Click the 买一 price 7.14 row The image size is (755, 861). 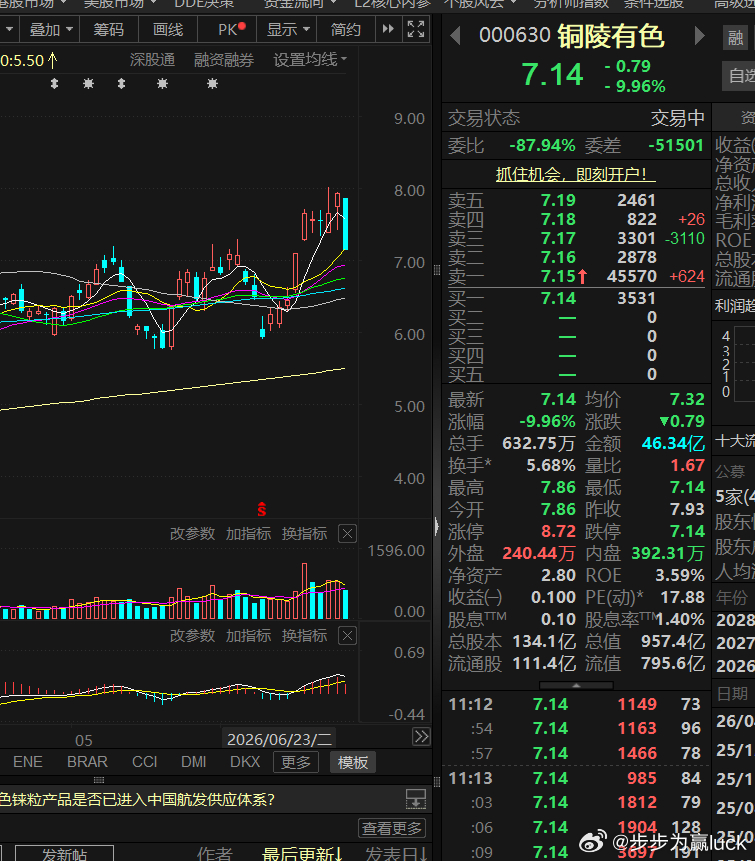(x=575, y=298)
